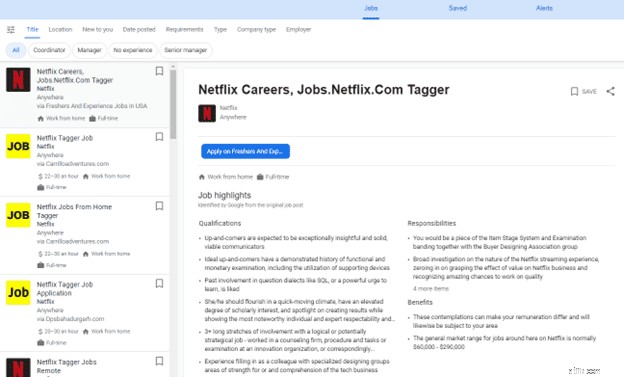
Task: Bookmark the Netflix Tagger Job listing
Action: 159,137
